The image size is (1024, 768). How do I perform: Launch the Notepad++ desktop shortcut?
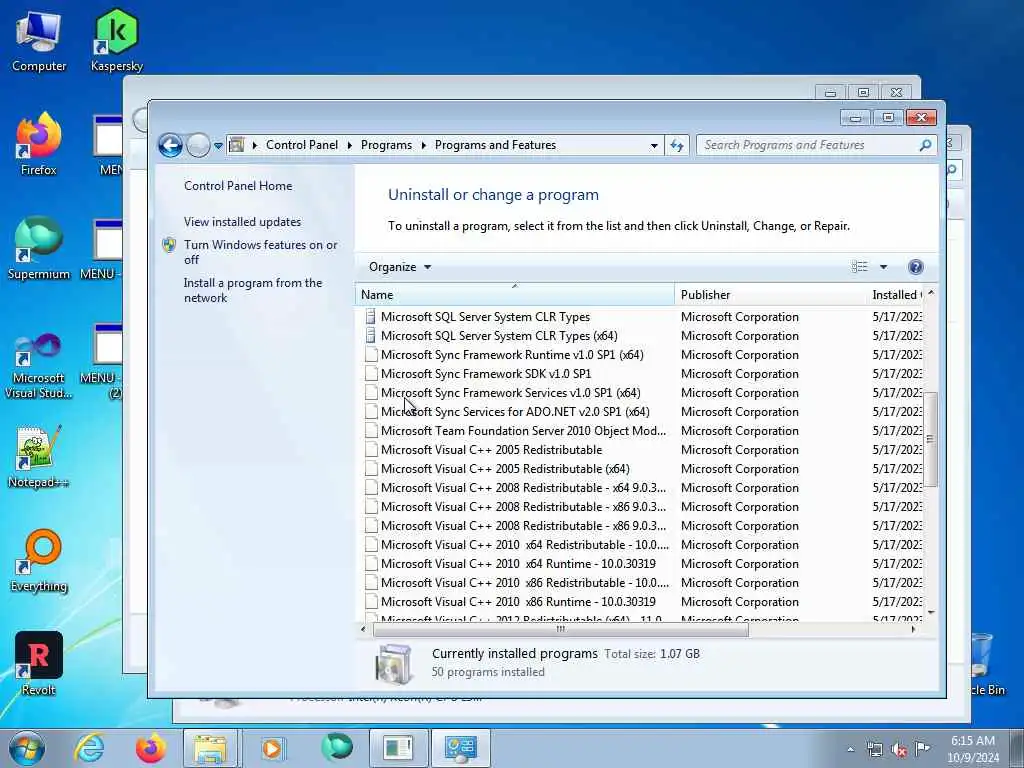point(39,457)
